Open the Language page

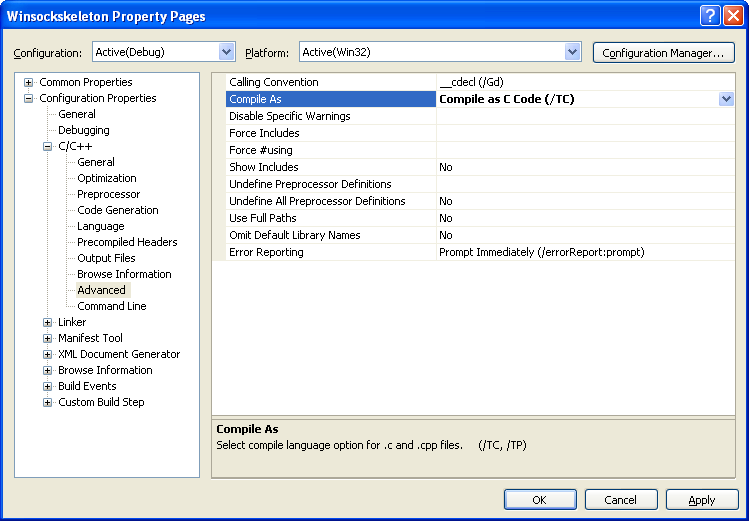101,226
